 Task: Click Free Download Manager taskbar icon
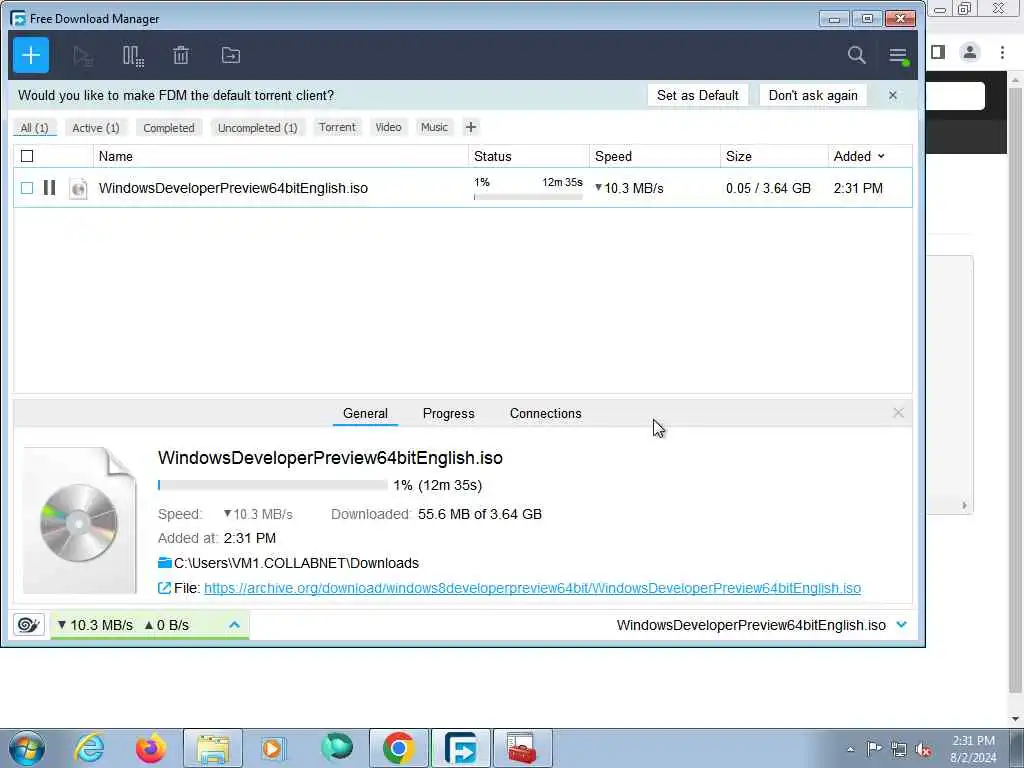click(x=460, y=748)
